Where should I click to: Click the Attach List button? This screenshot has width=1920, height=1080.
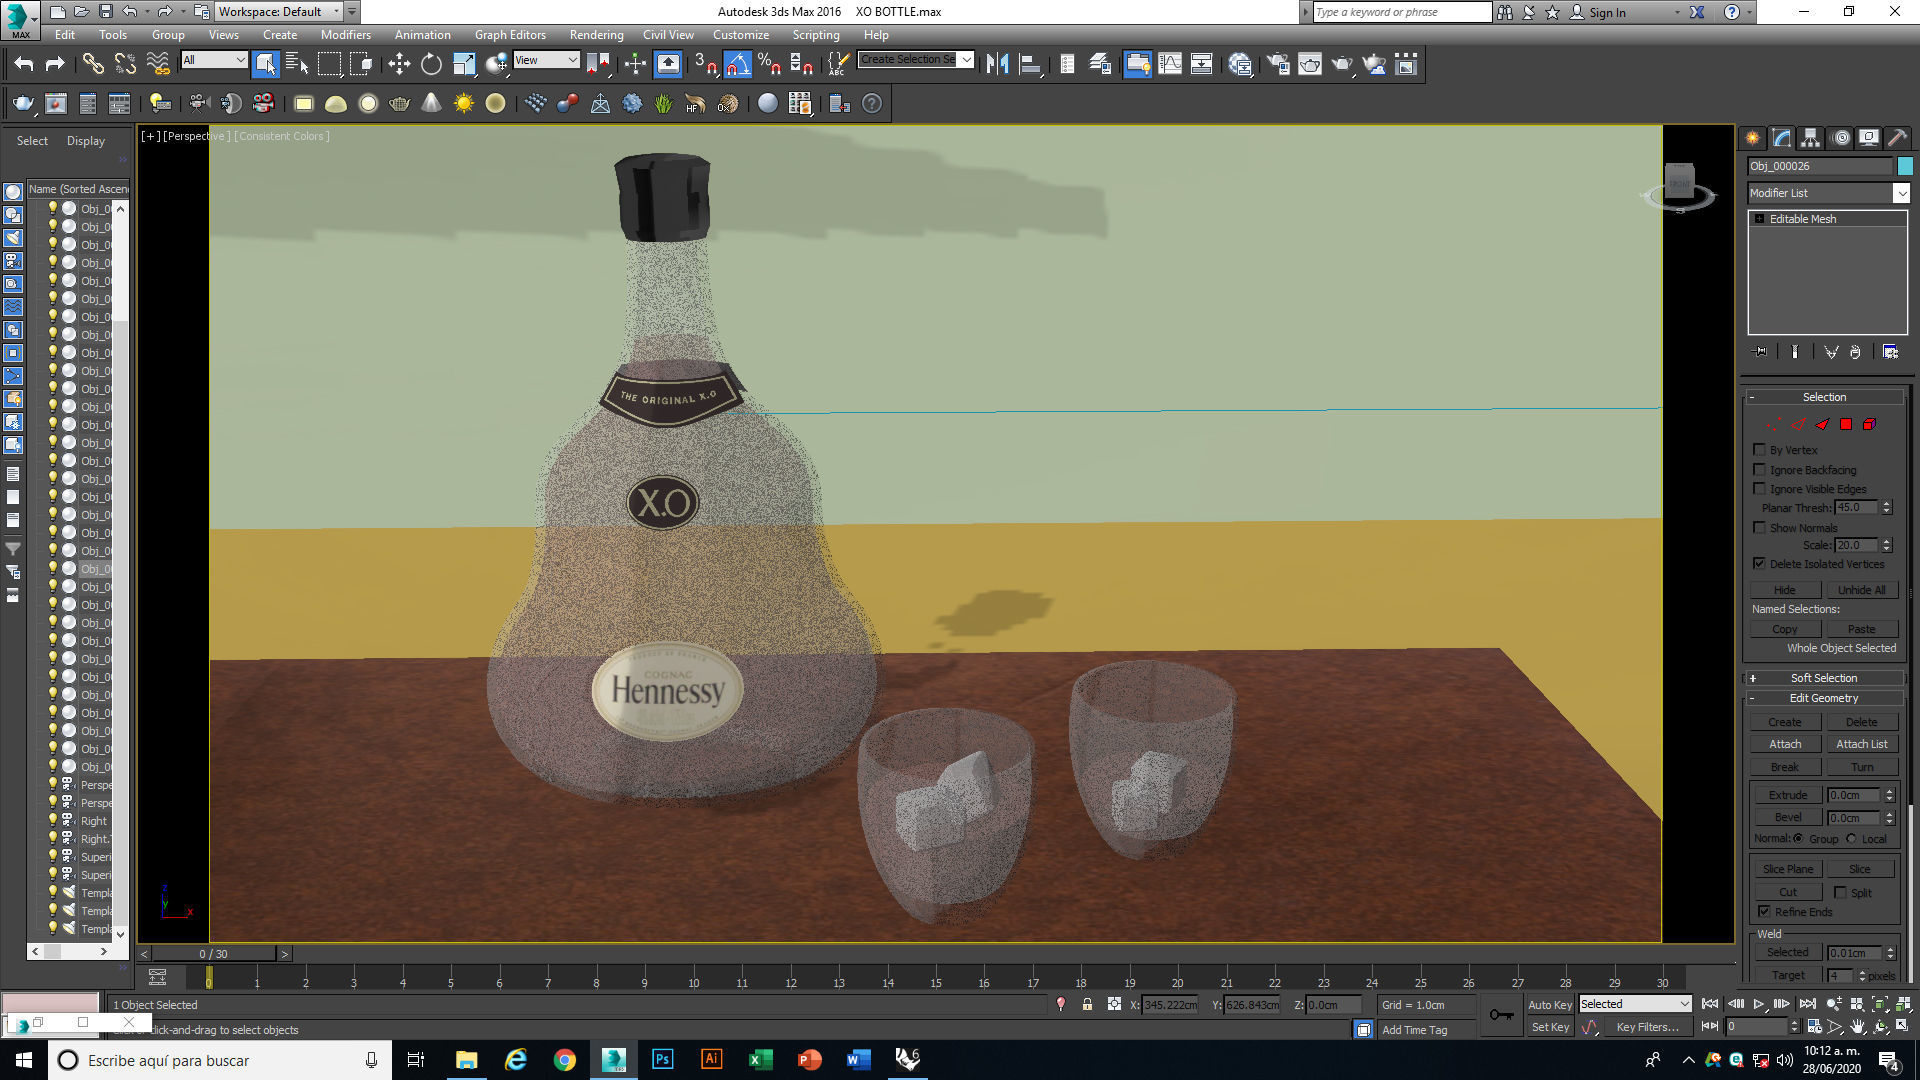click(x=1861, y=744)
